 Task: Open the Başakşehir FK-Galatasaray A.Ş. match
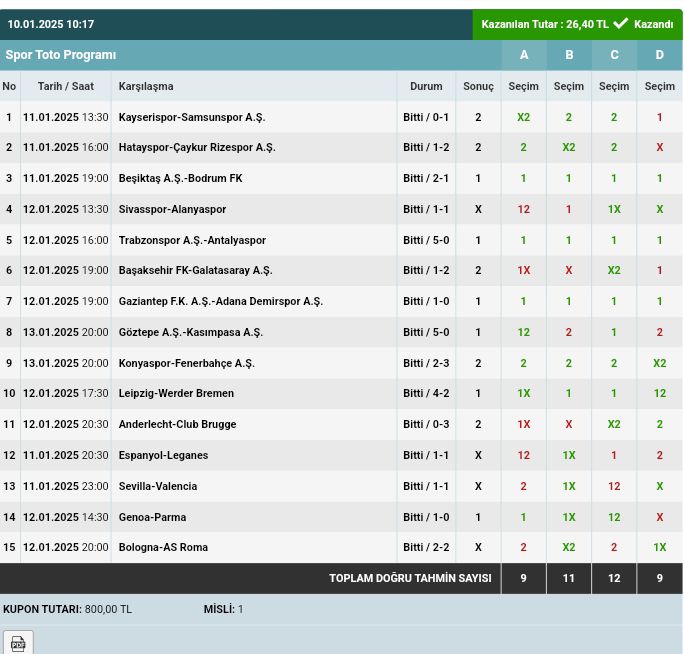[x=195, y=270]
